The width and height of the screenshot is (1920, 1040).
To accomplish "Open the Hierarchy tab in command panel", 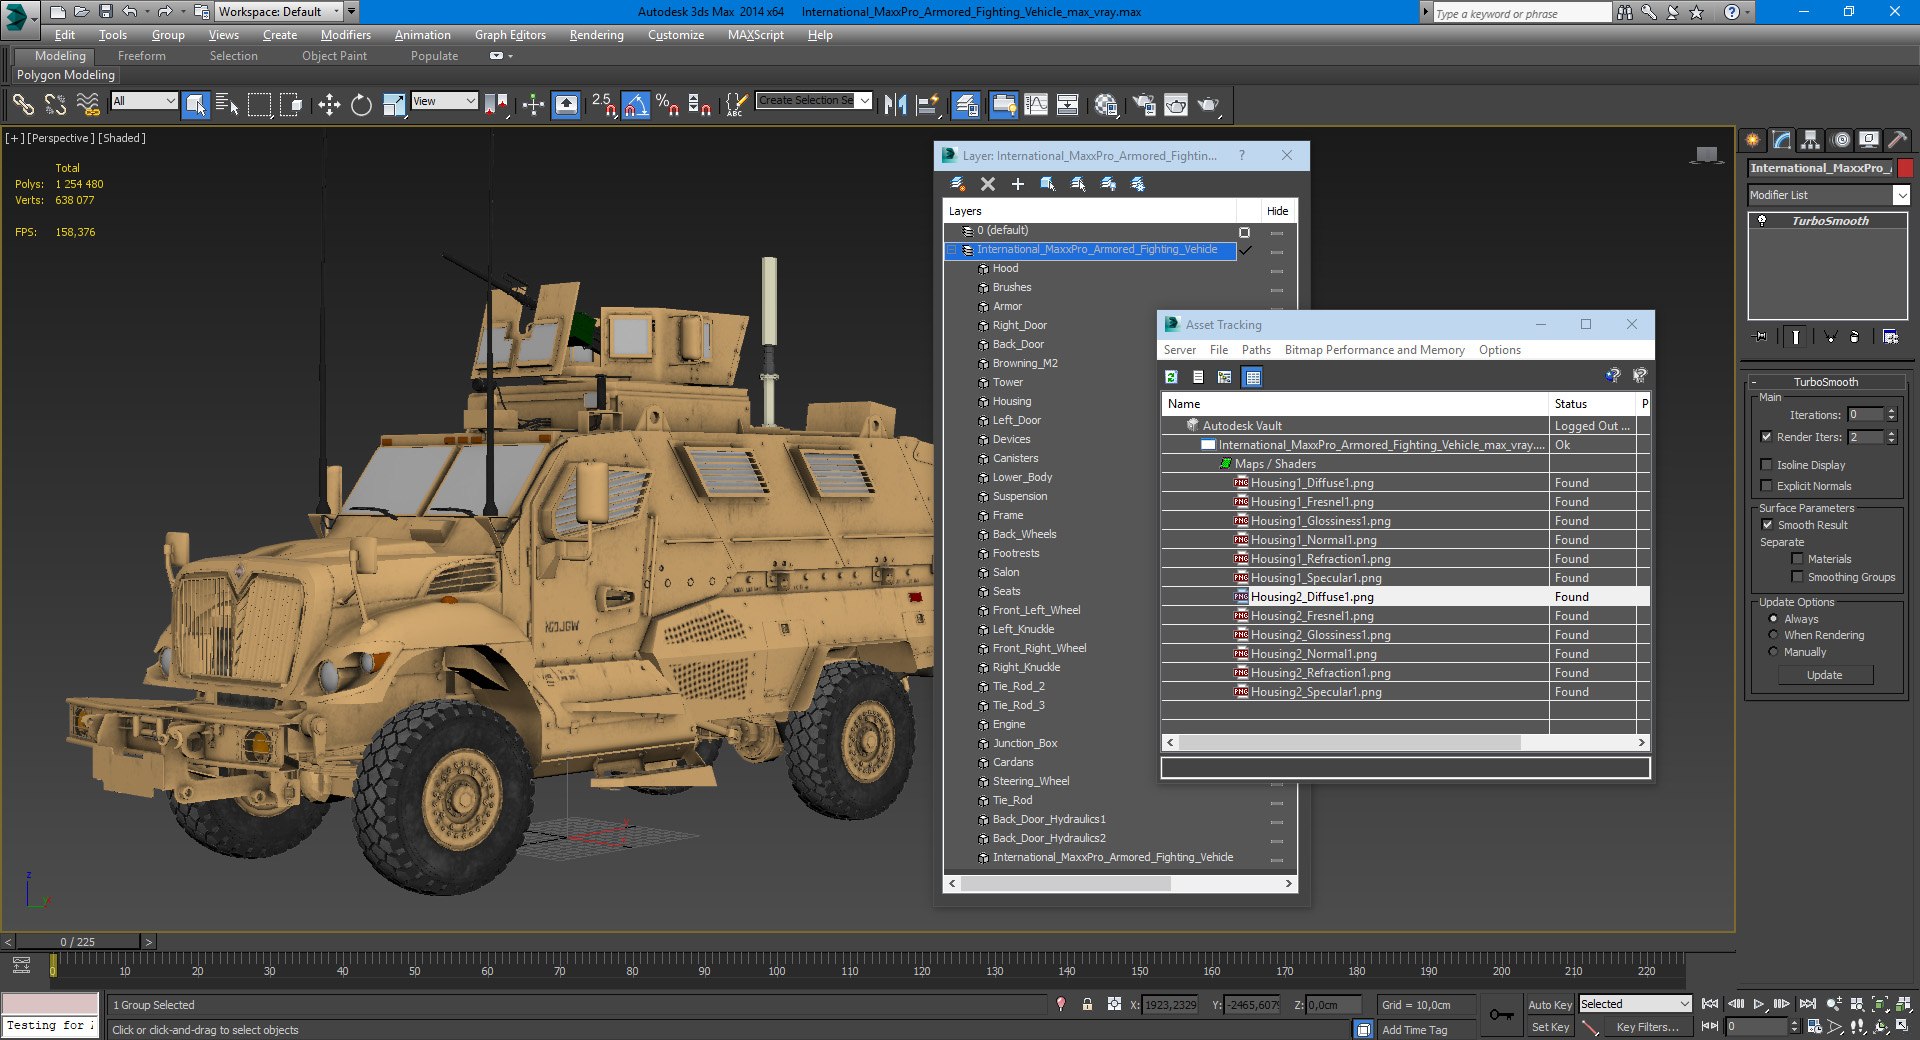I will [1810, 140].
